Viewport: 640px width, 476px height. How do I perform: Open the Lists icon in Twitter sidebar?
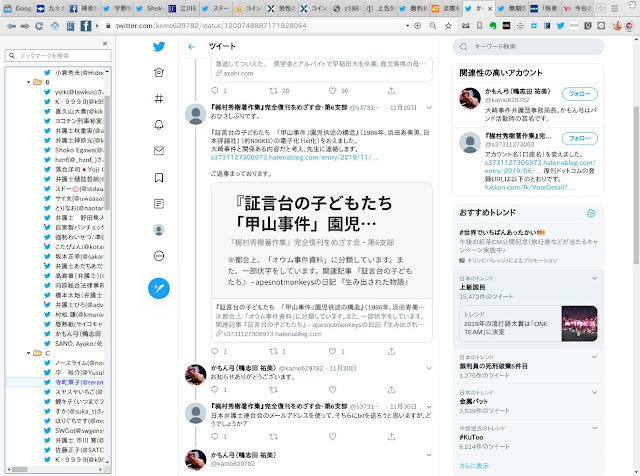click(x=159, y=203)
